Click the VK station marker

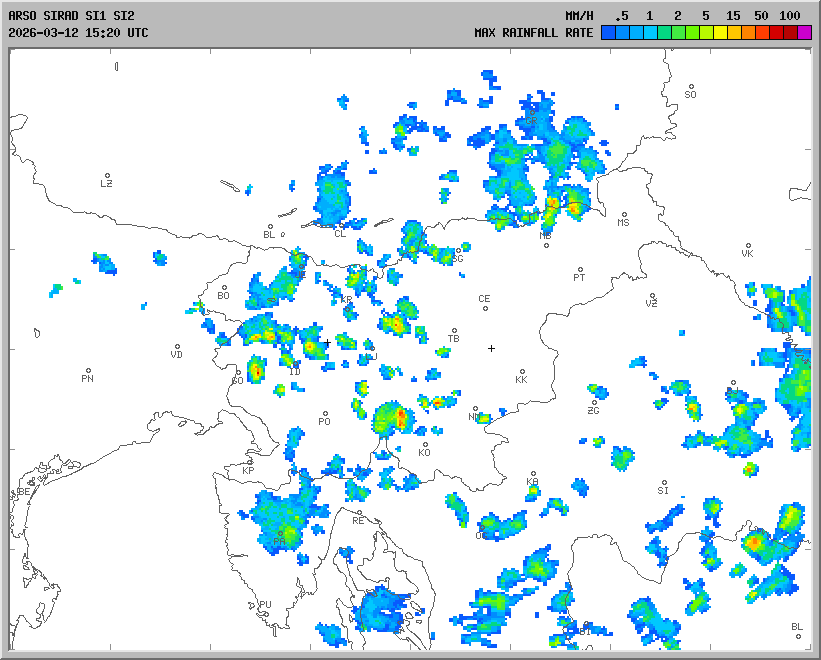[x=747, y=245]
